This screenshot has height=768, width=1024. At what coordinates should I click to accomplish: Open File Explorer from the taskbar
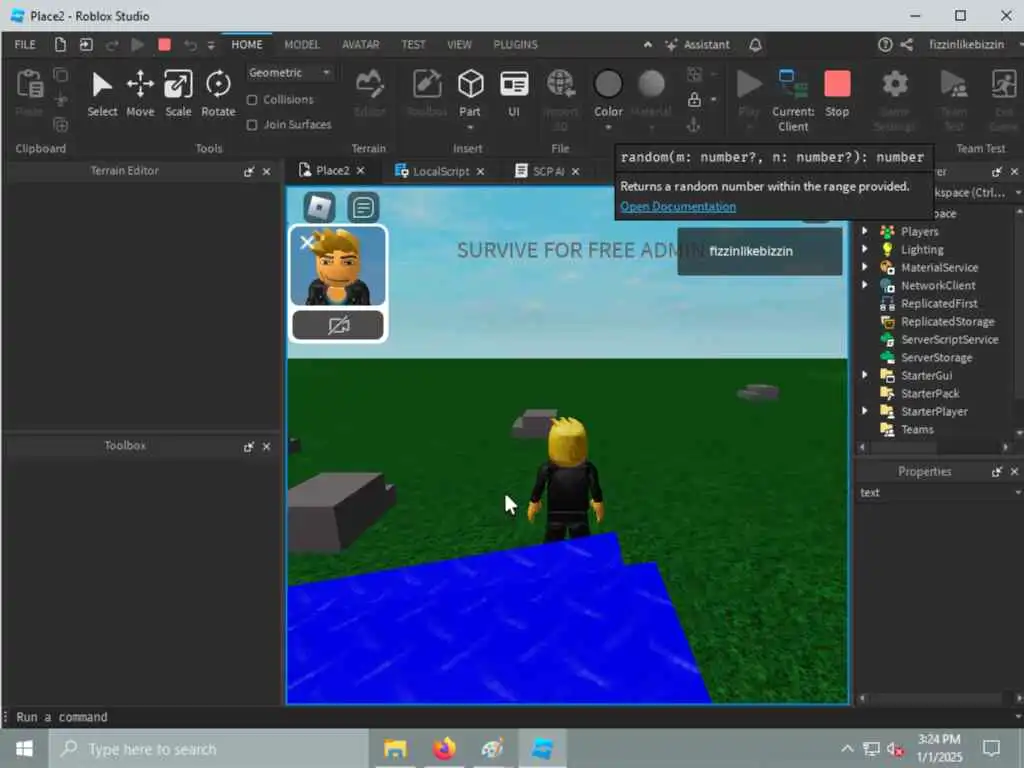tap(395, 749)
